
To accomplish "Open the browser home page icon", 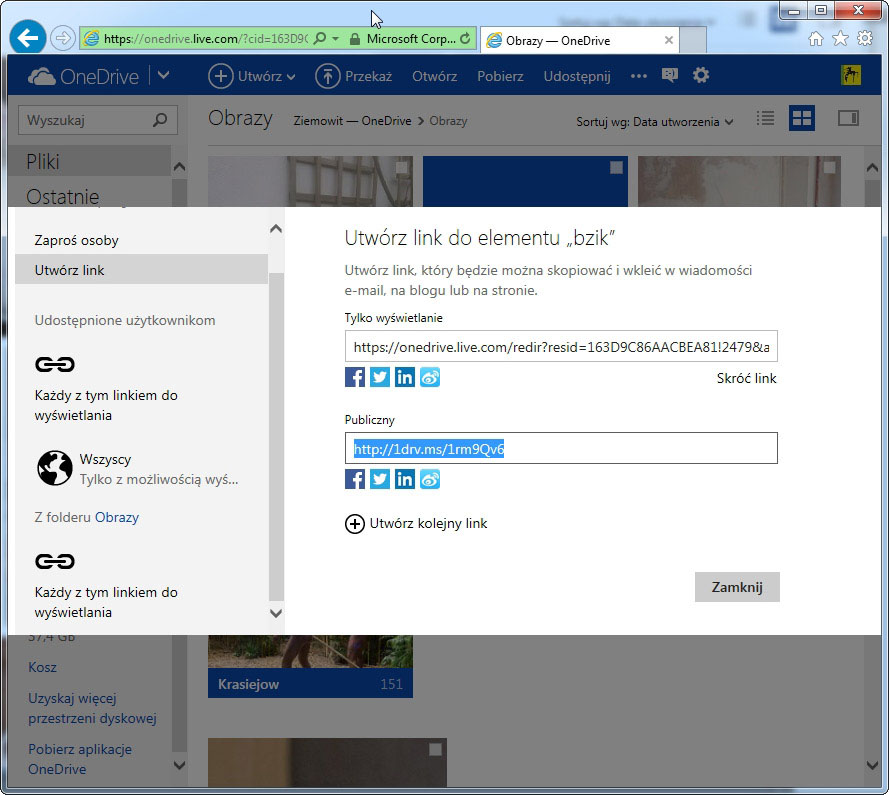I will point(815,39).
